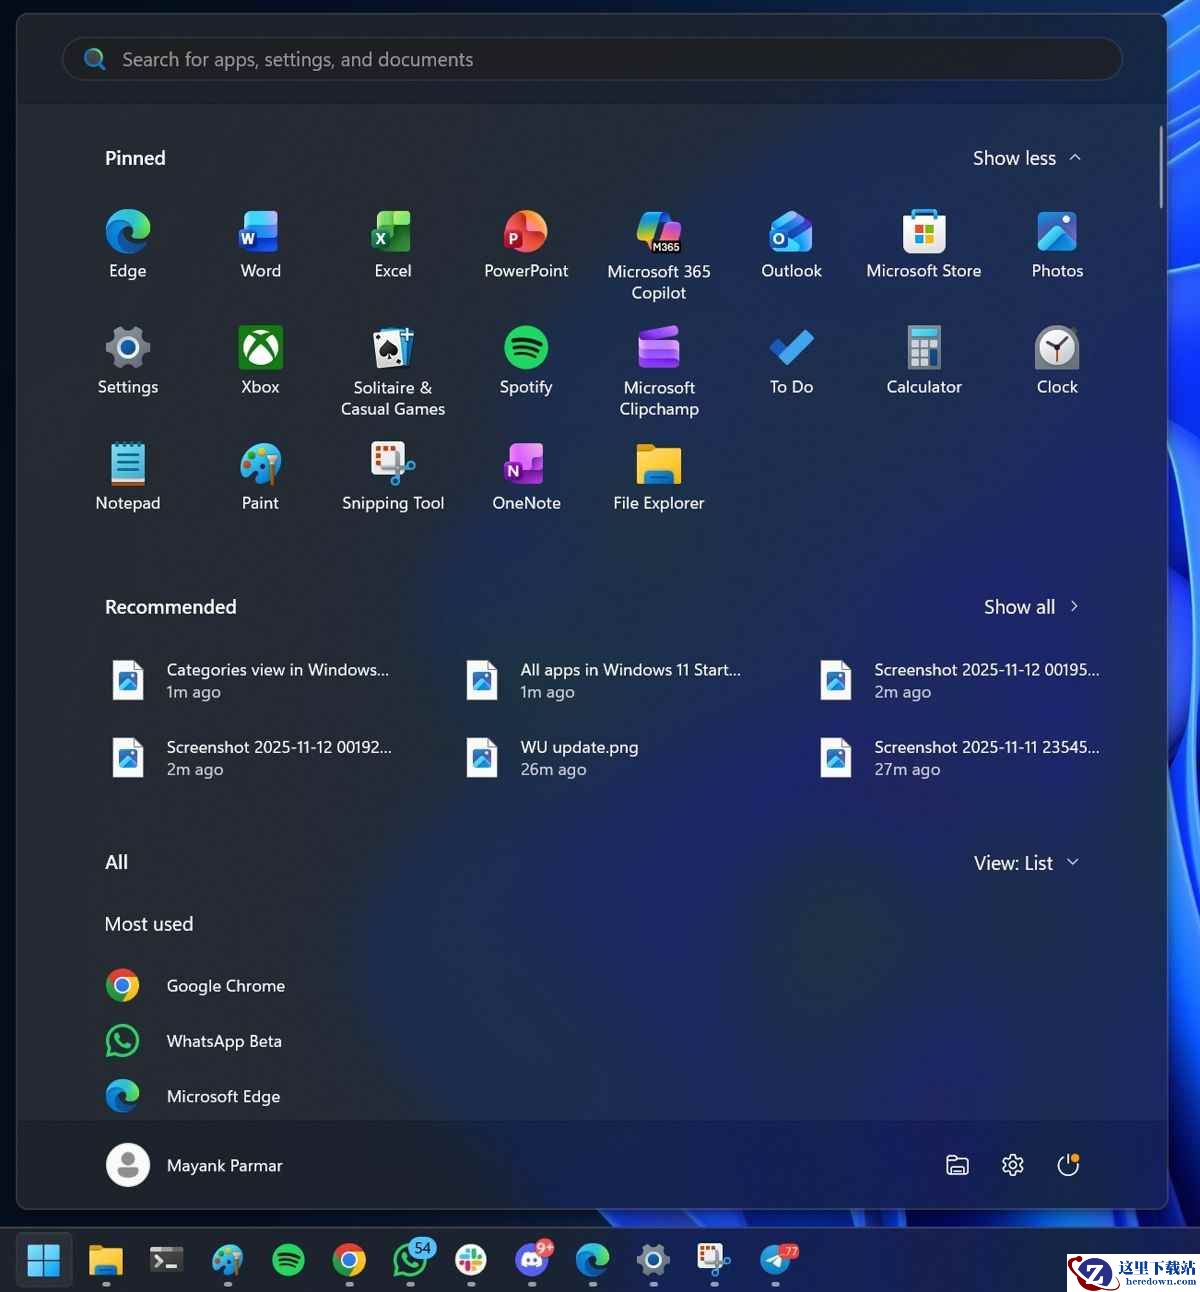Launch the pinned Calculator app

tap(924, 361)
